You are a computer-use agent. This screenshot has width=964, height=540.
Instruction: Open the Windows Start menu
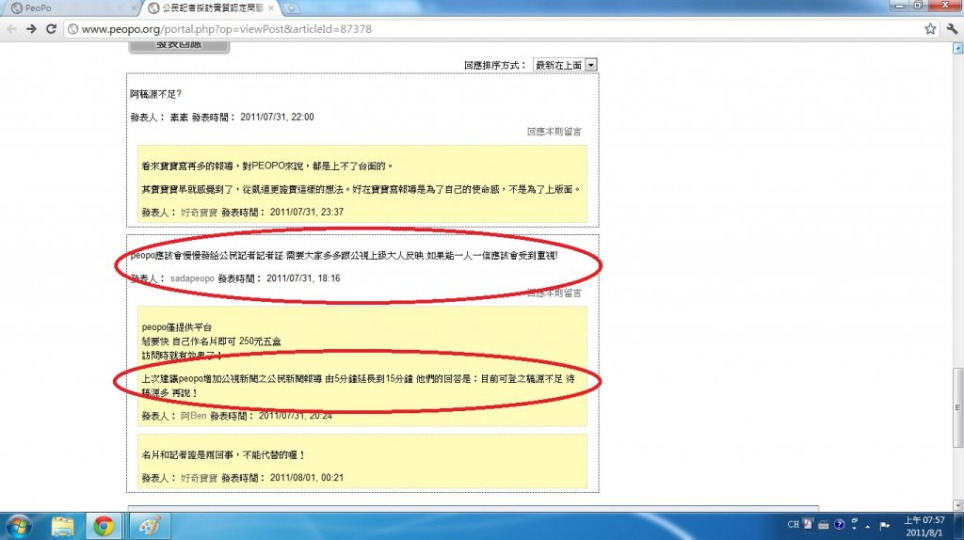click(x=18, y=525)
